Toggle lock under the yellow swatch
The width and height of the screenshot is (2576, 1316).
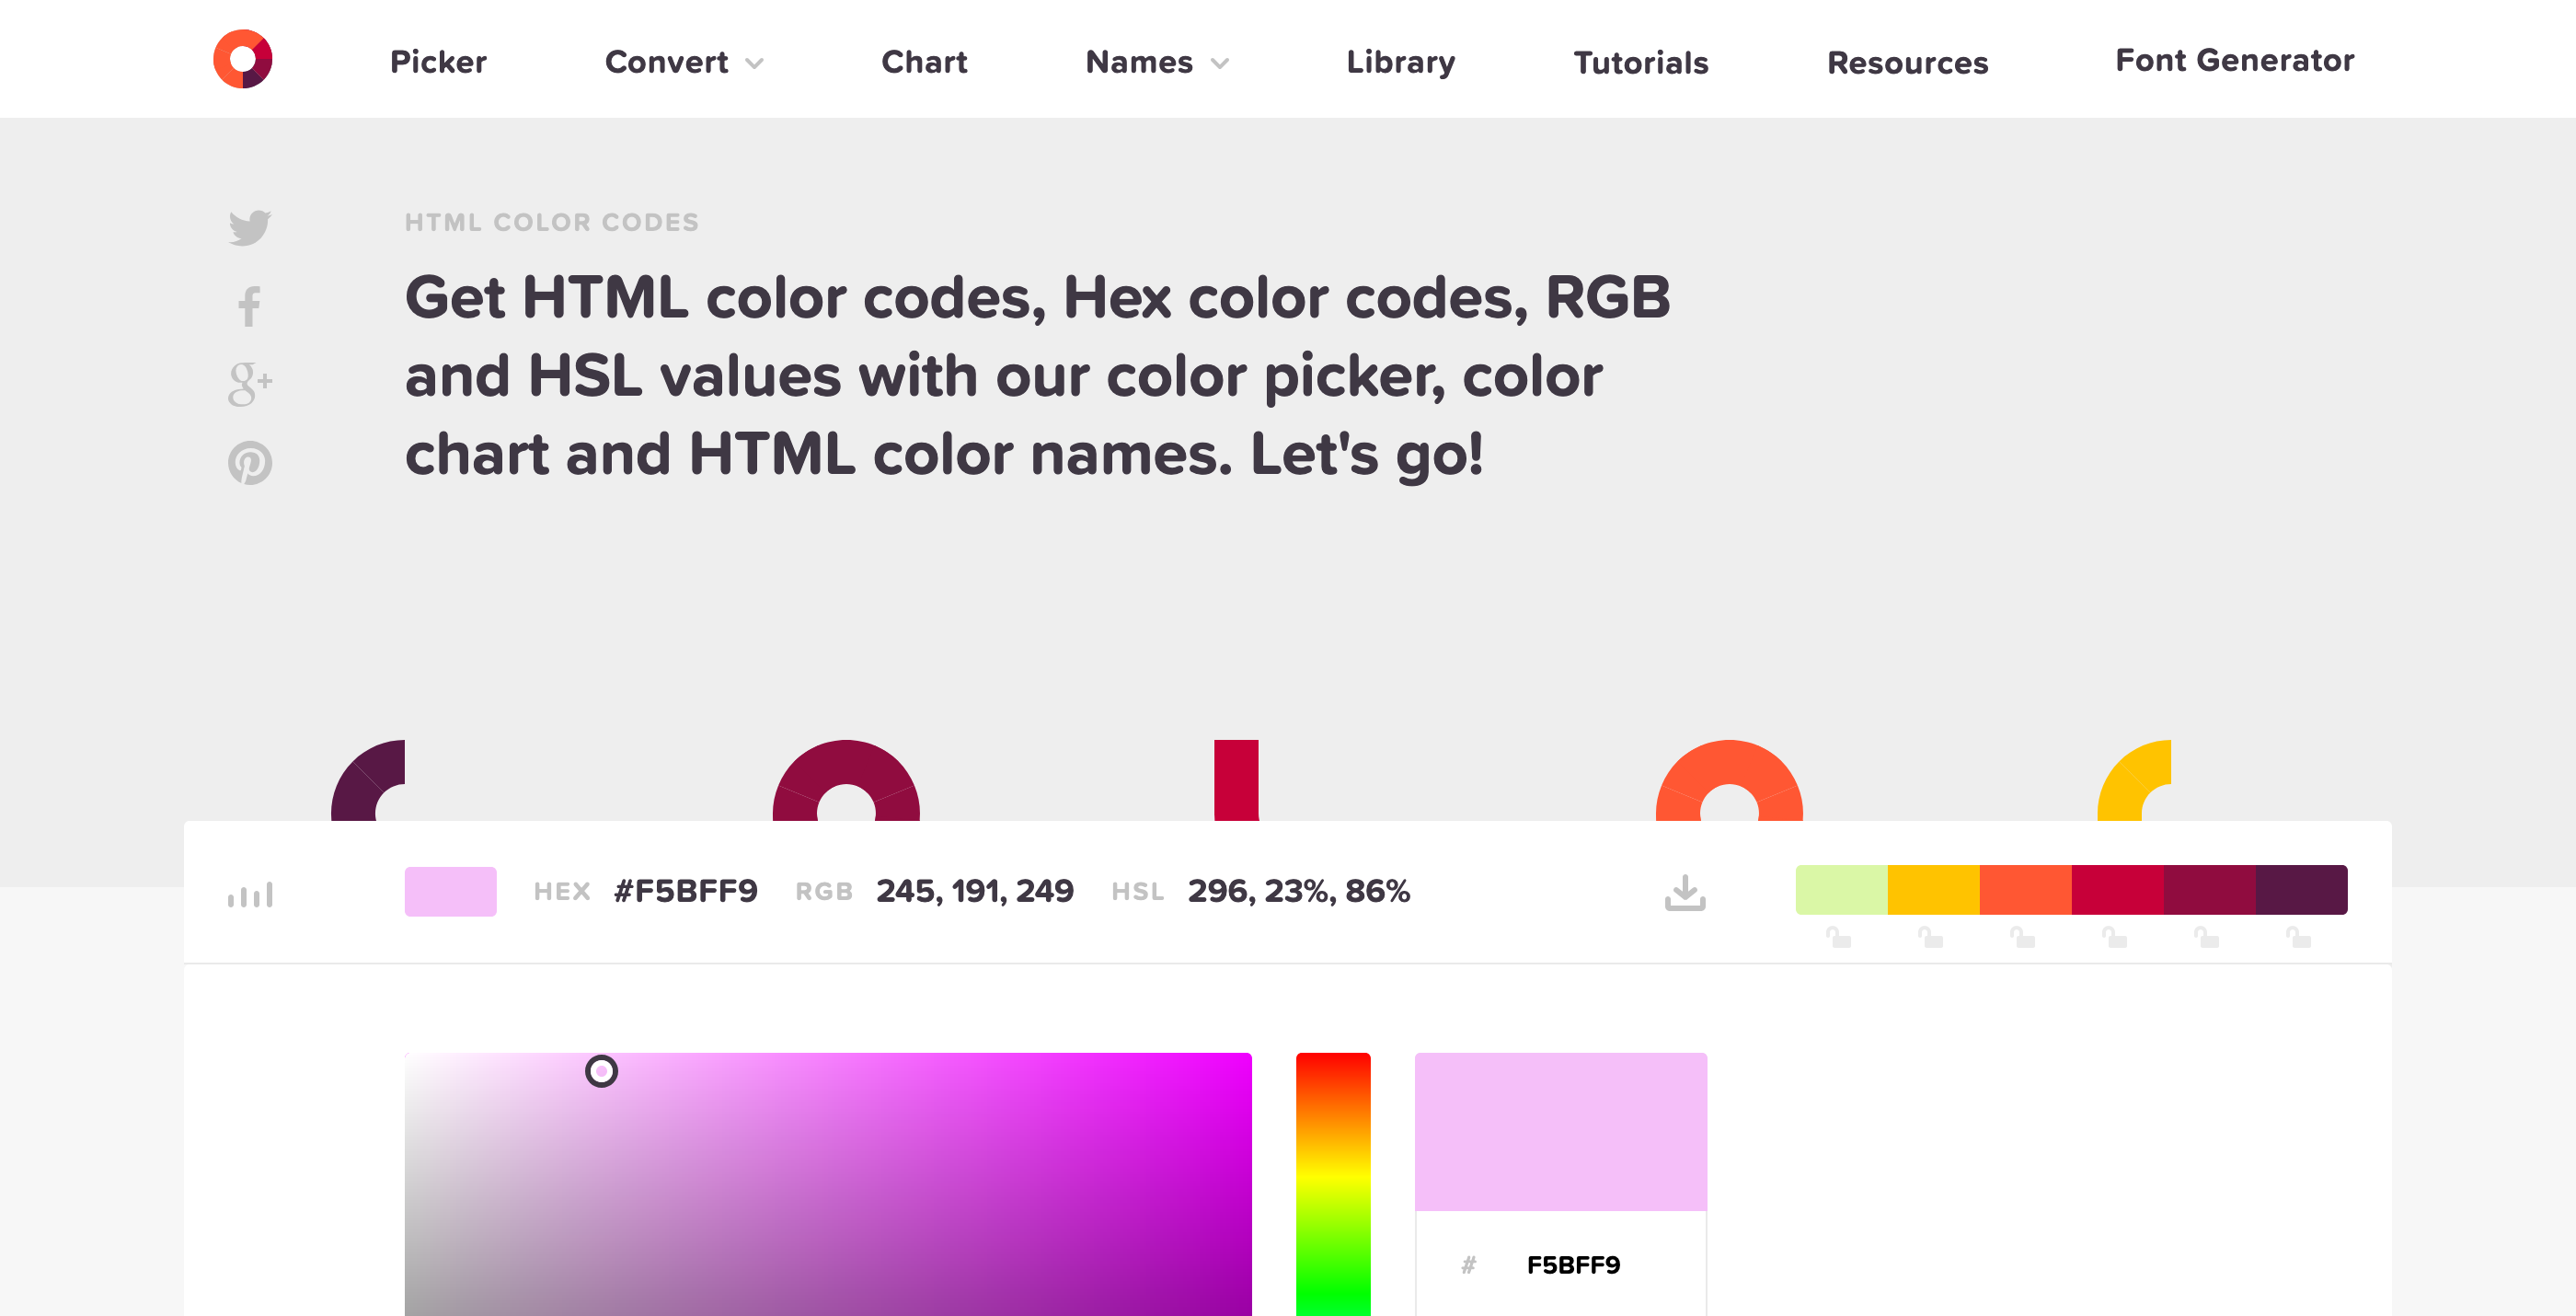(x=1931, y=937)
